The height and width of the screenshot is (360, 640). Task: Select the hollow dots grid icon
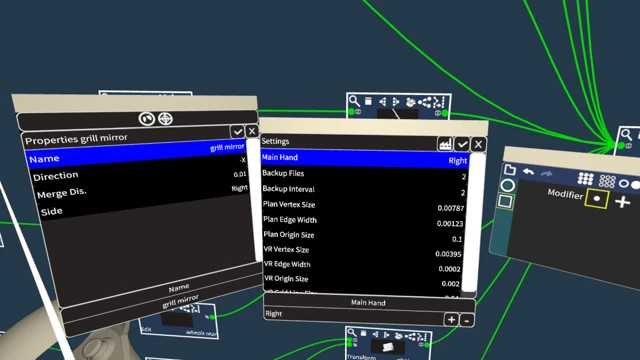coord(607,181)
